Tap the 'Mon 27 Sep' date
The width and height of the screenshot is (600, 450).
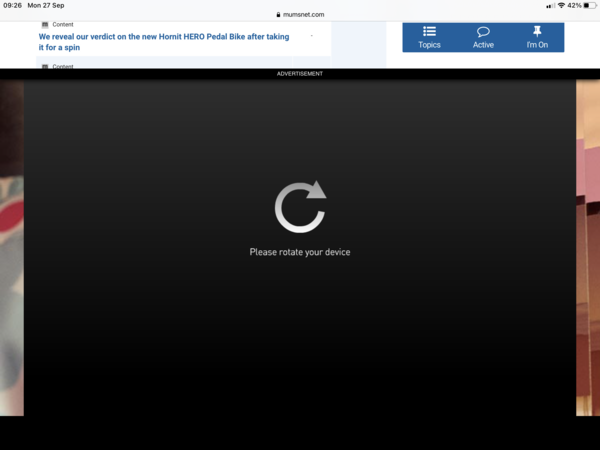(46, 5)
